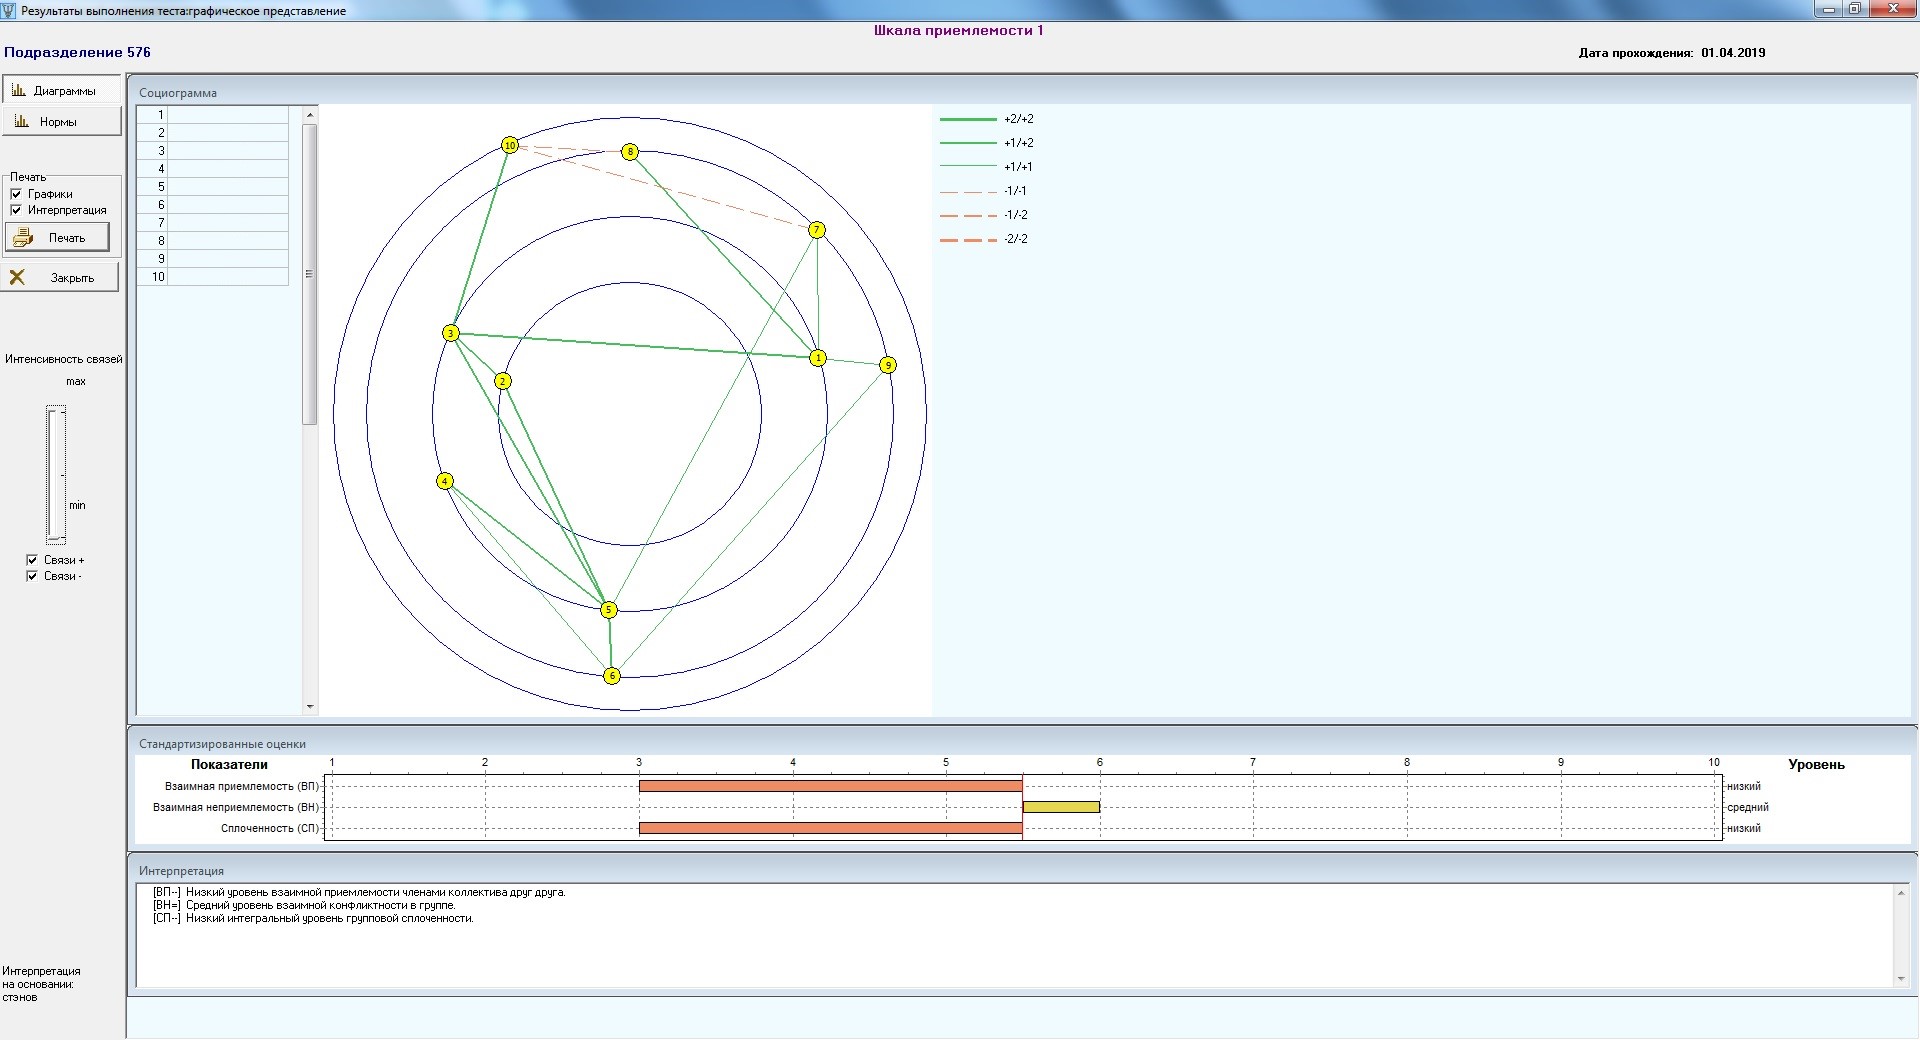The image size is (1920, 1040).
Task: Click interpretation text scroll down arrow
Action: (x=1901, y=979)
